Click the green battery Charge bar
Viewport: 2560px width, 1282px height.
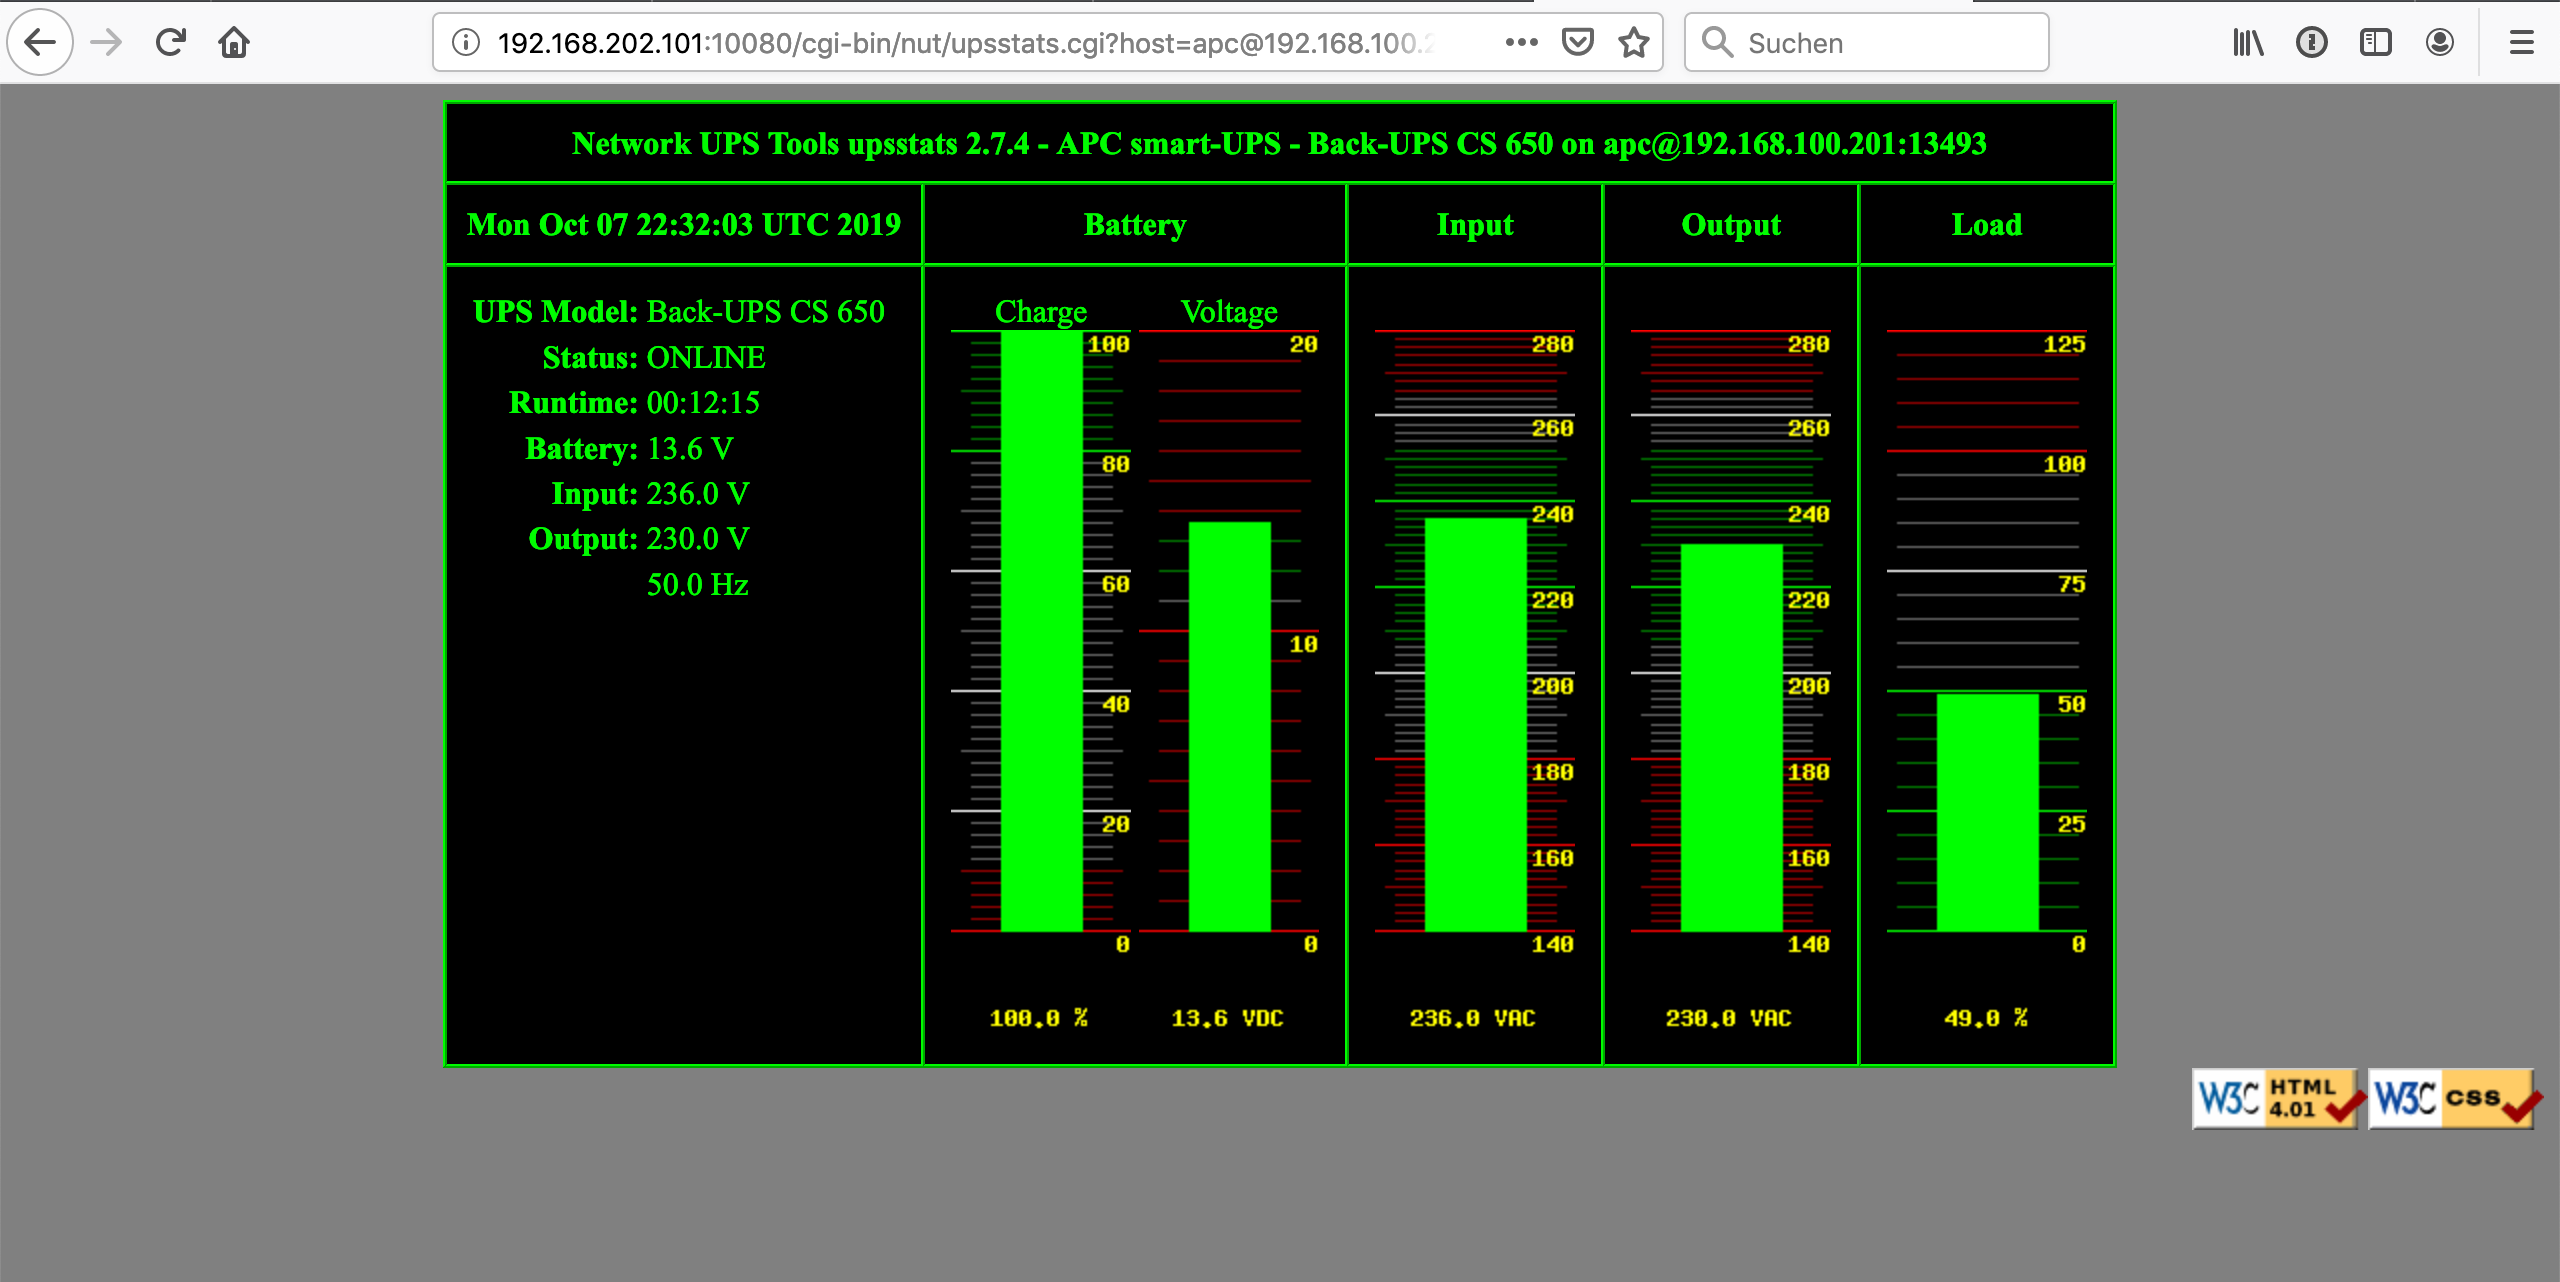1041,630
